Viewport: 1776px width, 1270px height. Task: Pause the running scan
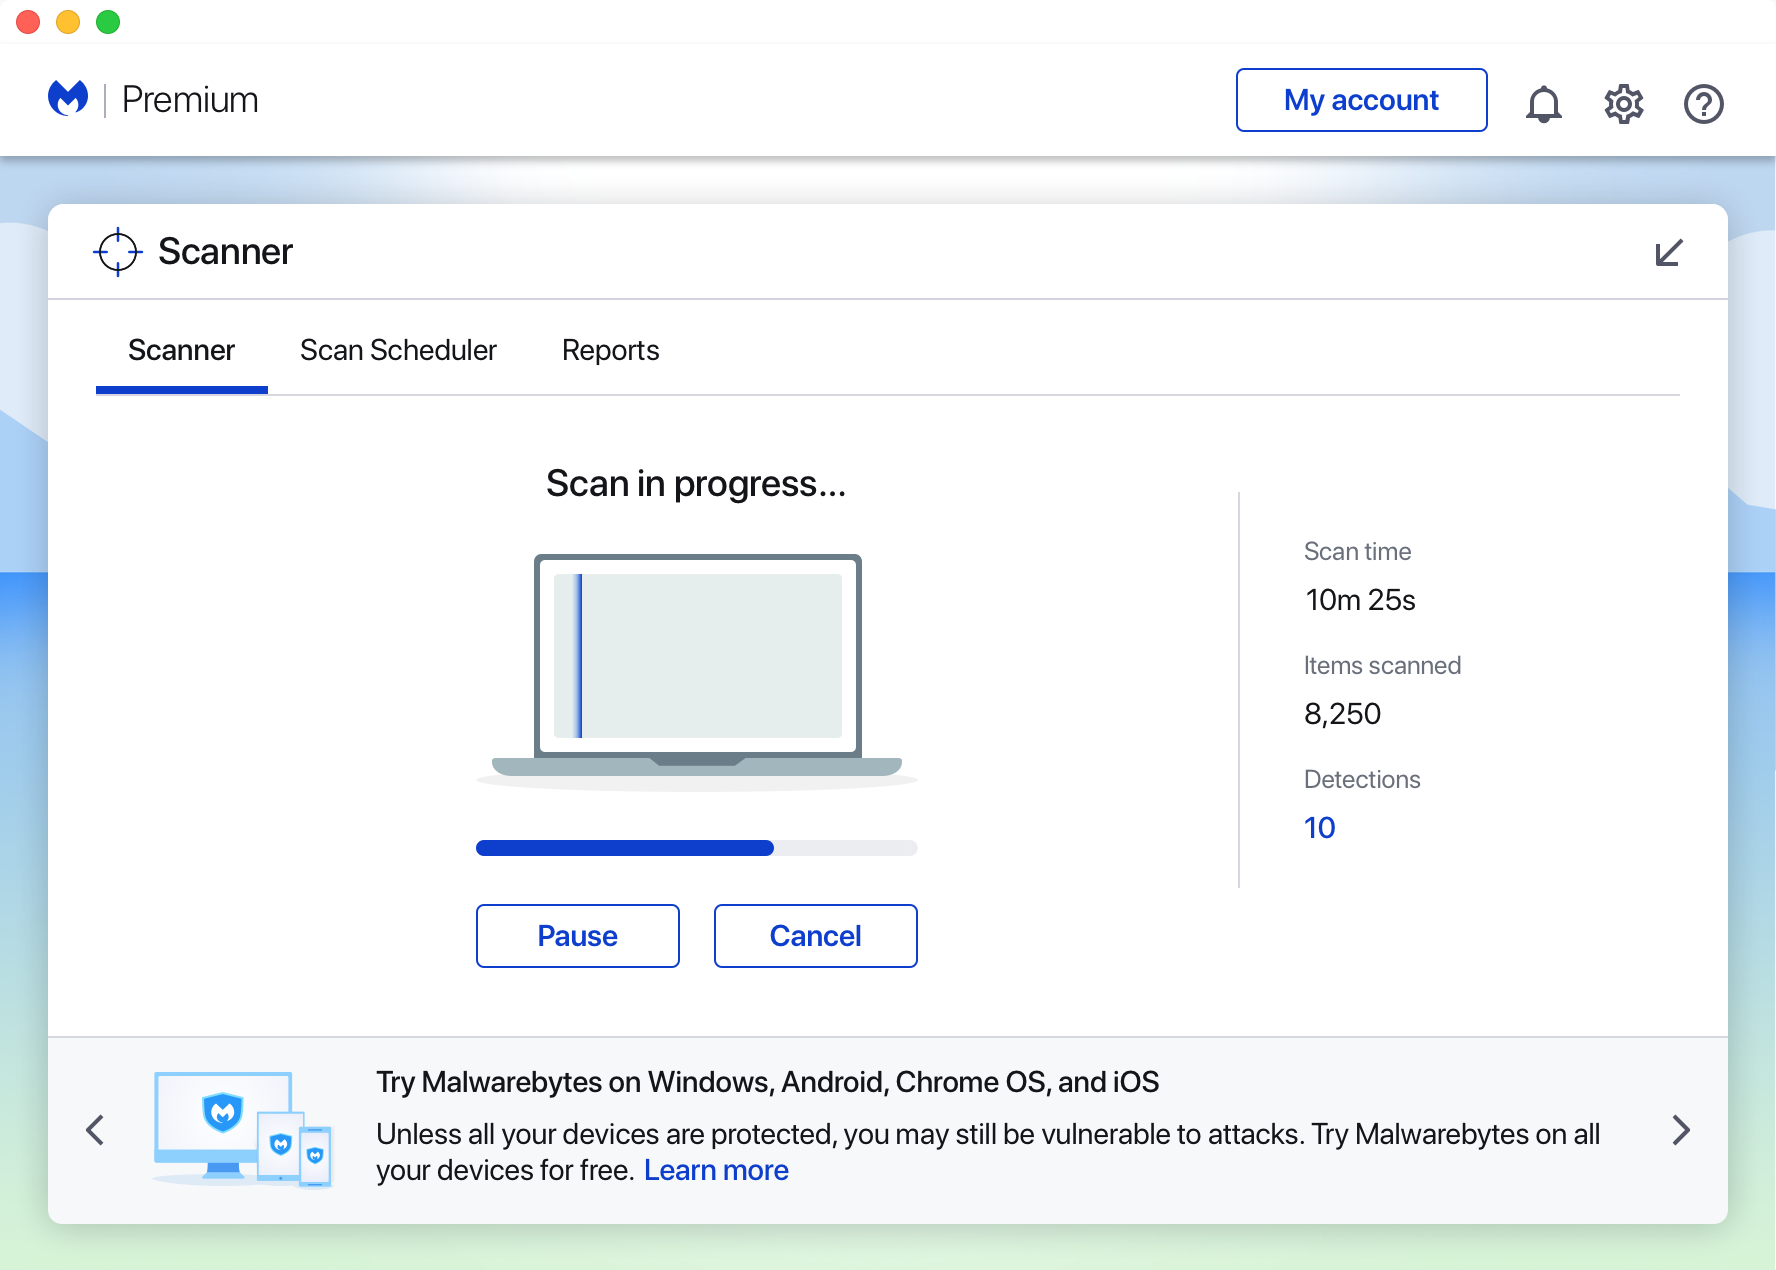(577, 936)
